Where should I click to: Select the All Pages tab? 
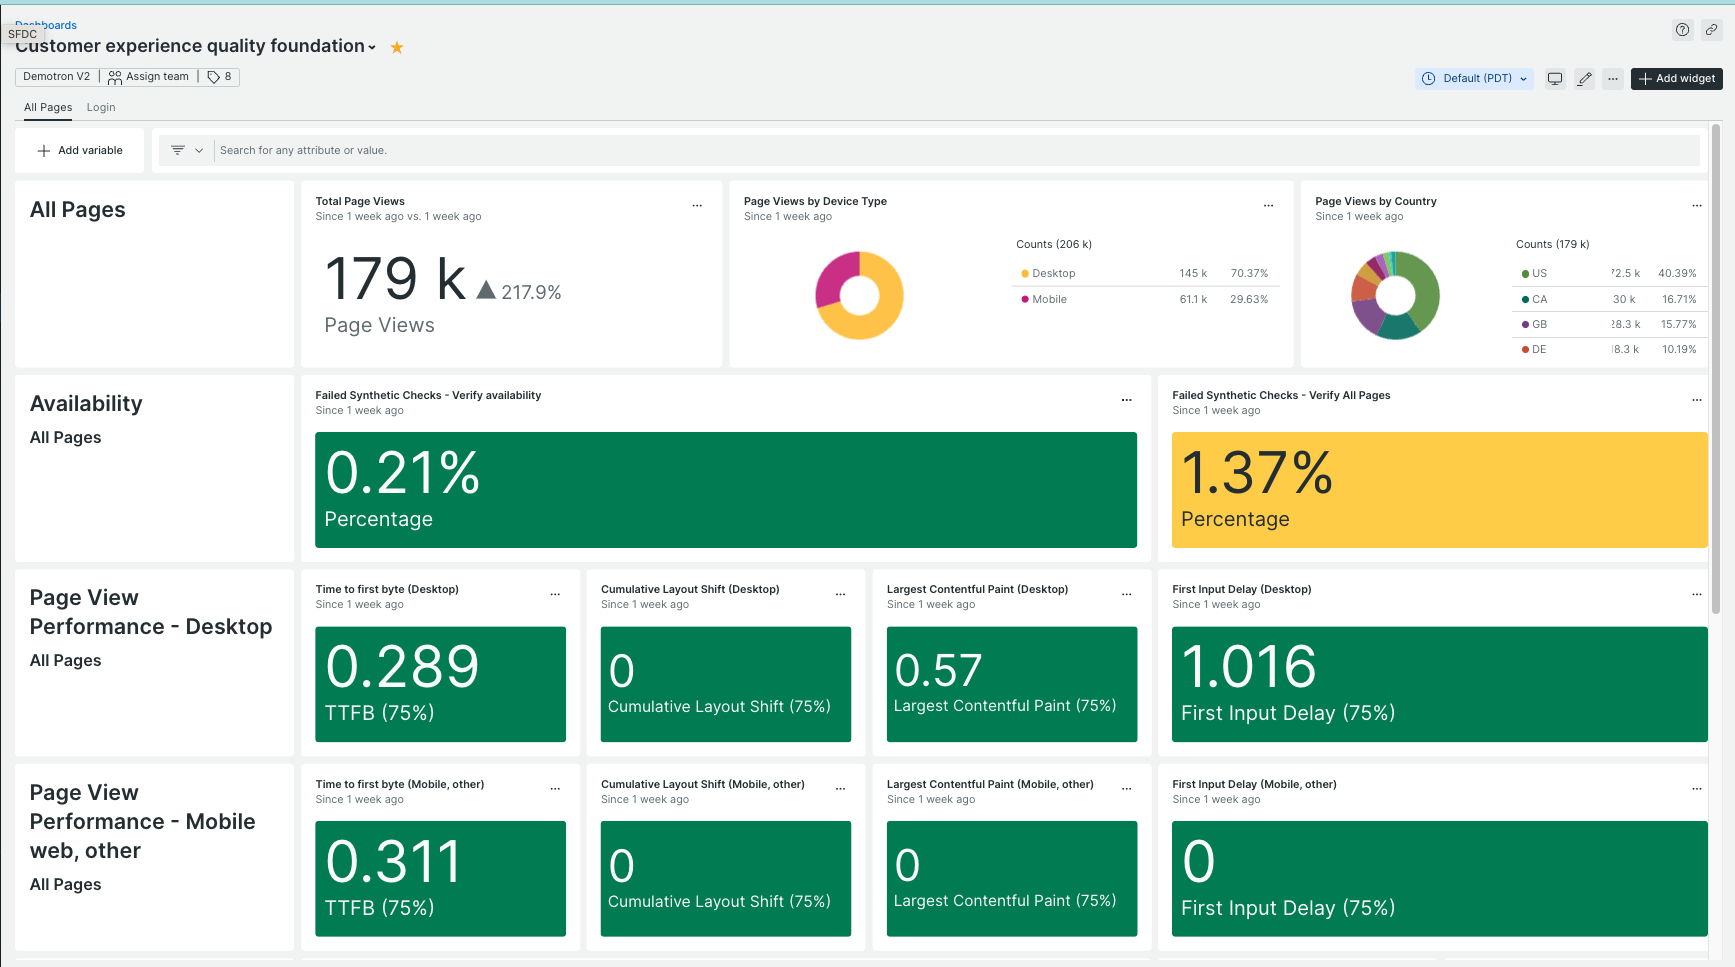pyautogui.click(x=47, y=107)
